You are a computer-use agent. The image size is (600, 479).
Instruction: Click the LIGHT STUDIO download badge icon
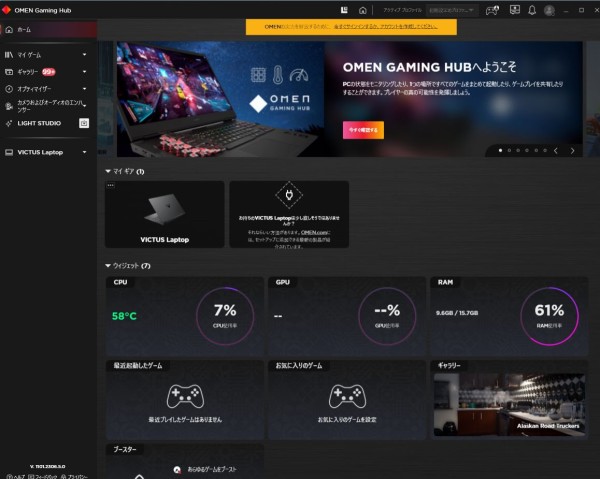coord(84,123)
